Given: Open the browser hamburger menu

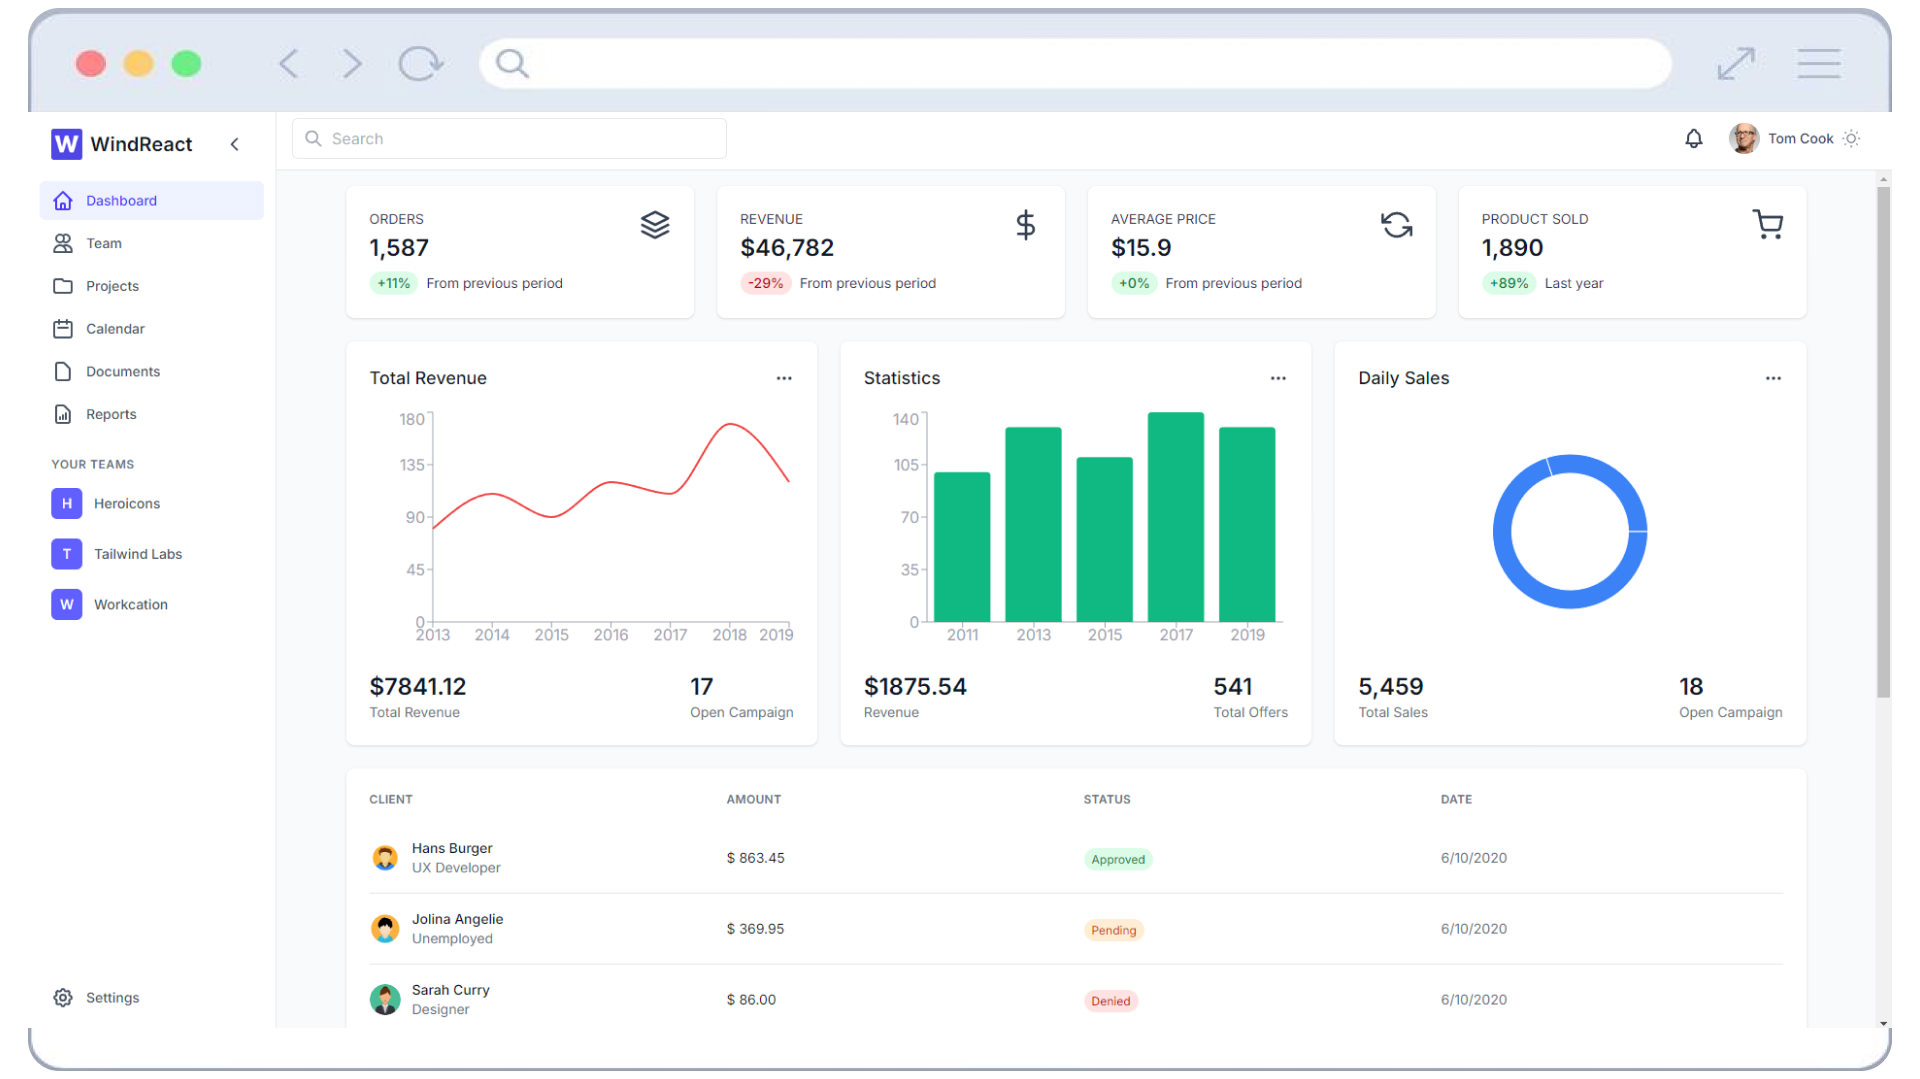Looking at the screenshot, I should click(1819, 64).
